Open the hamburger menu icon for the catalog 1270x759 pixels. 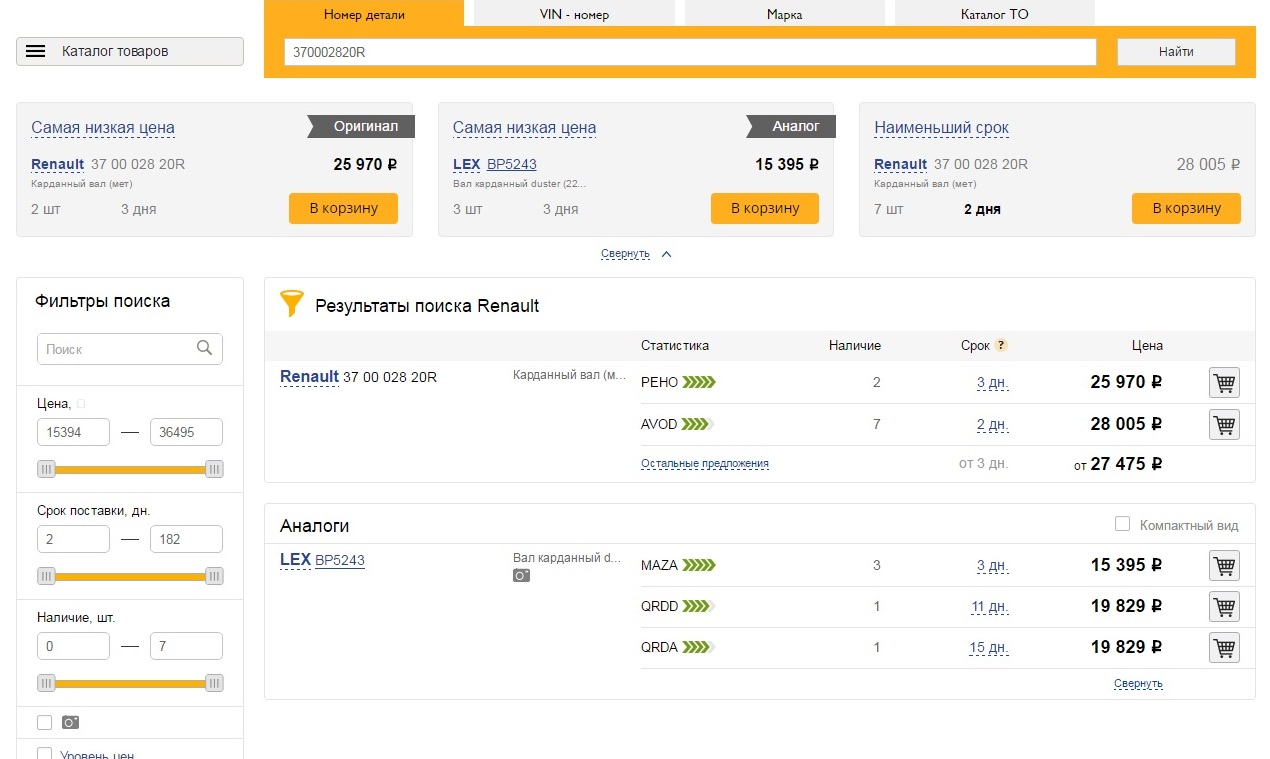[36, 51]
